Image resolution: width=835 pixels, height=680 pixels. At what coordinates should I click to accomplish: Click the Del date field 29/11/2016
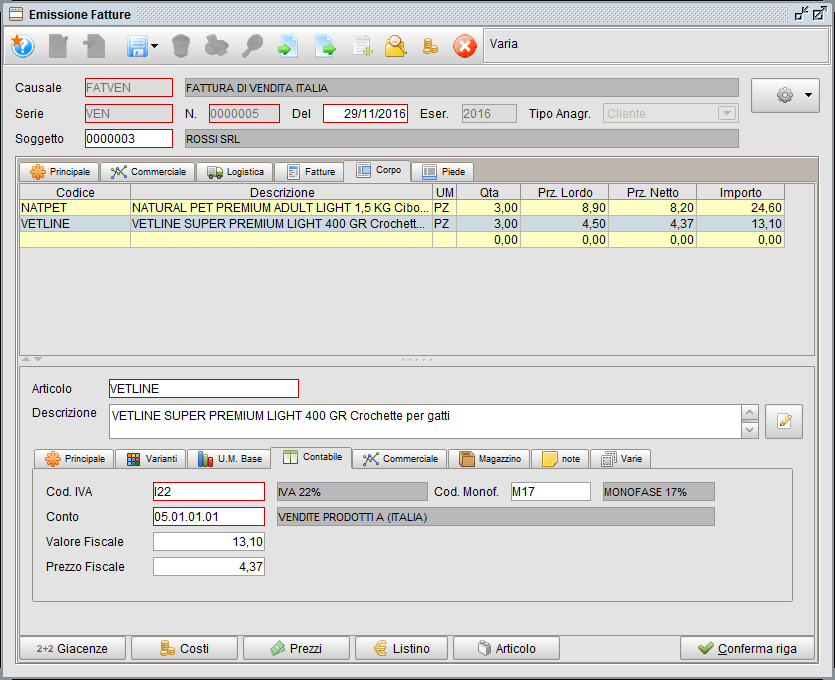click(x=365, y=113)
